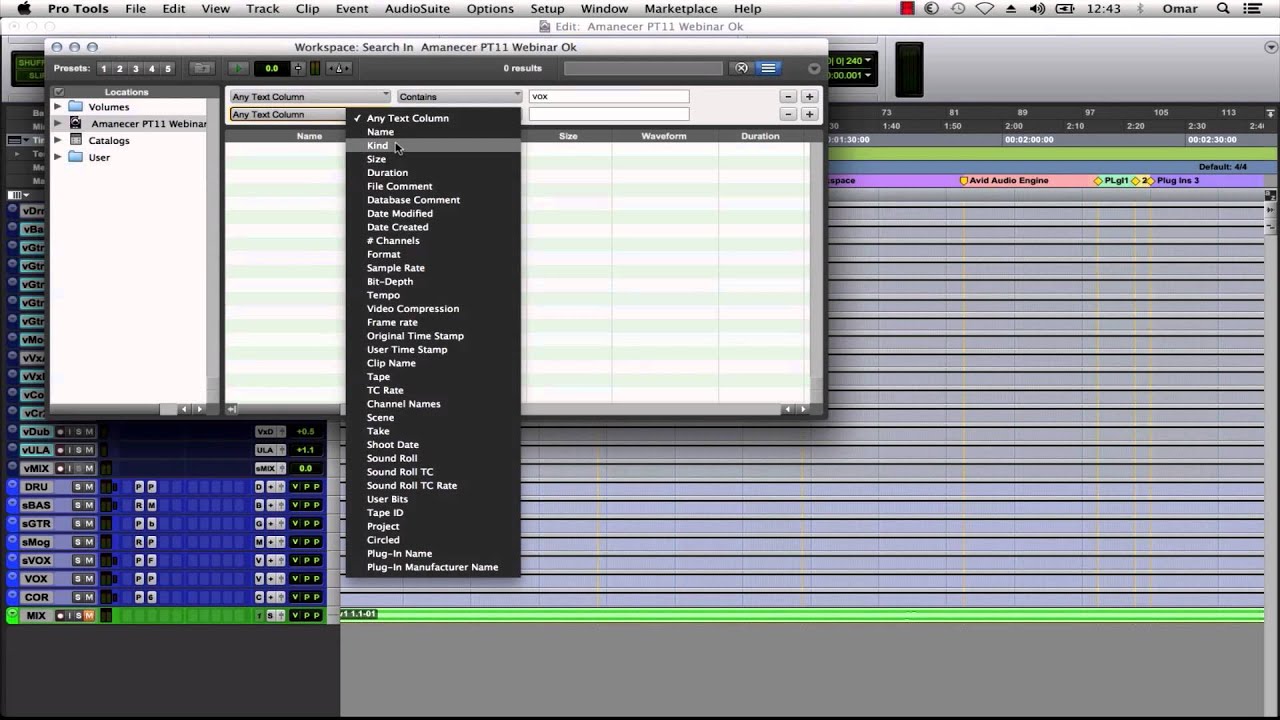Image resolution: width=1280 pixels, height=720 pixels.
Task: Expand the Volumes location
Action: 57,106
